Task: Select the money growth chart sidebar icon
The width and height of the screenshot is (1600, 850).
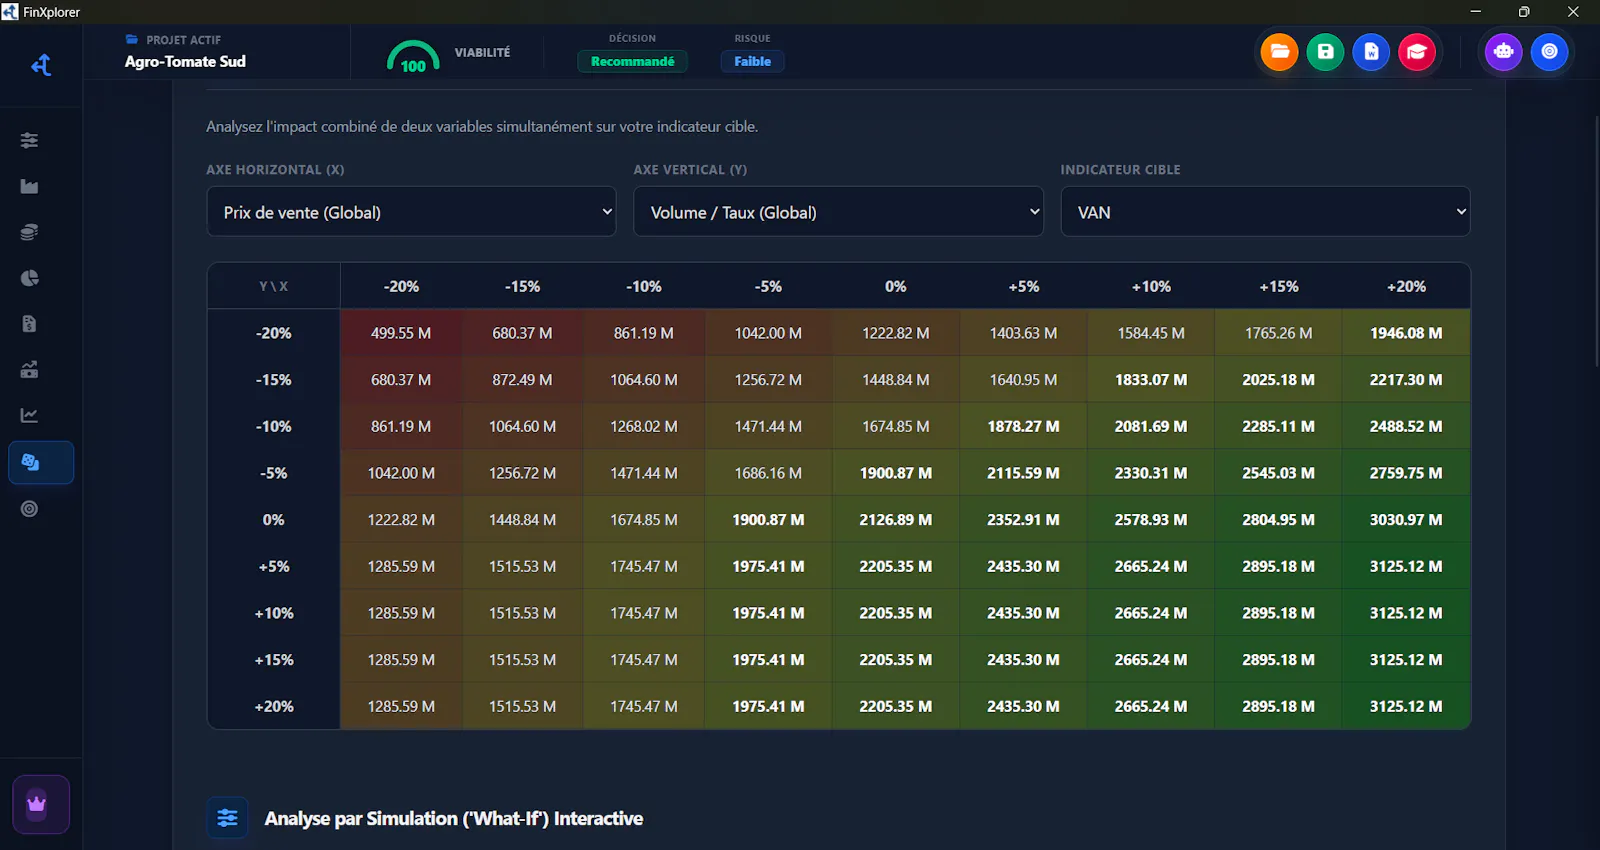Action: coord(29,370)
